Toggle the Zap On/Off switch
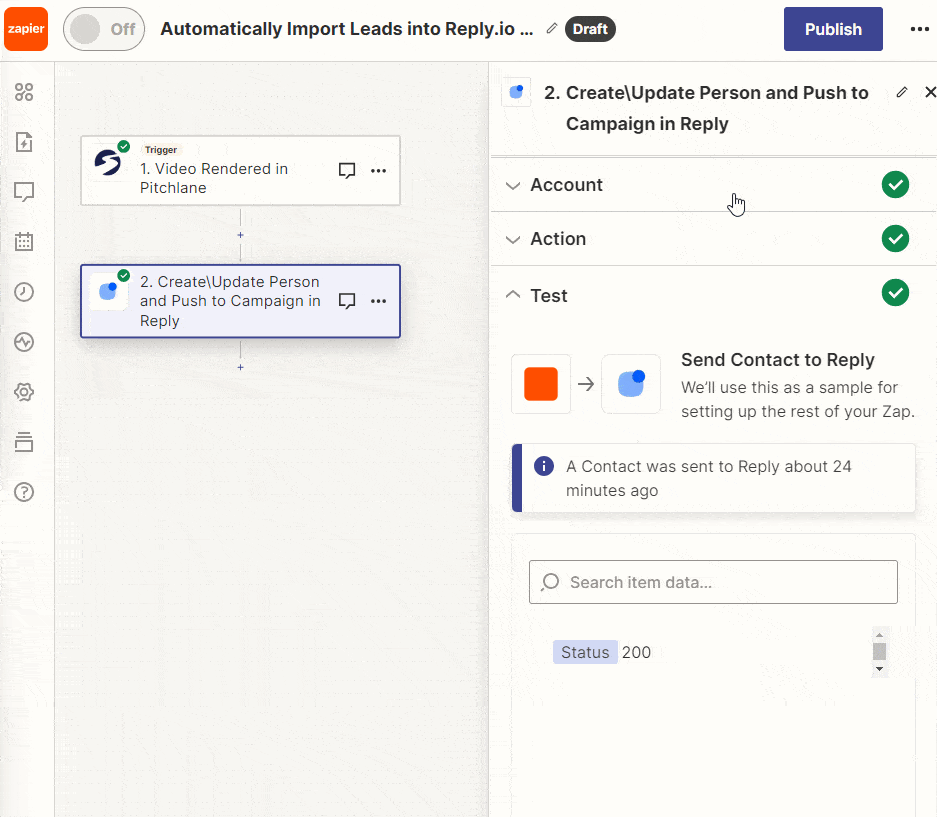The image size is (937, 817). tap(104, 29)
